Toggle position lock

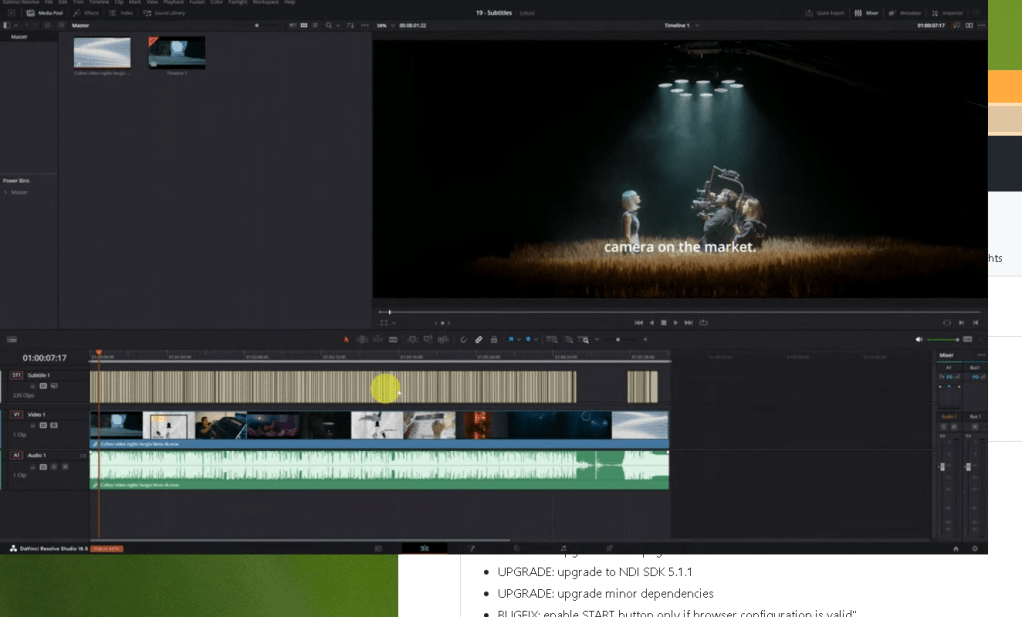pyautogui.click(x=494, y=339)
